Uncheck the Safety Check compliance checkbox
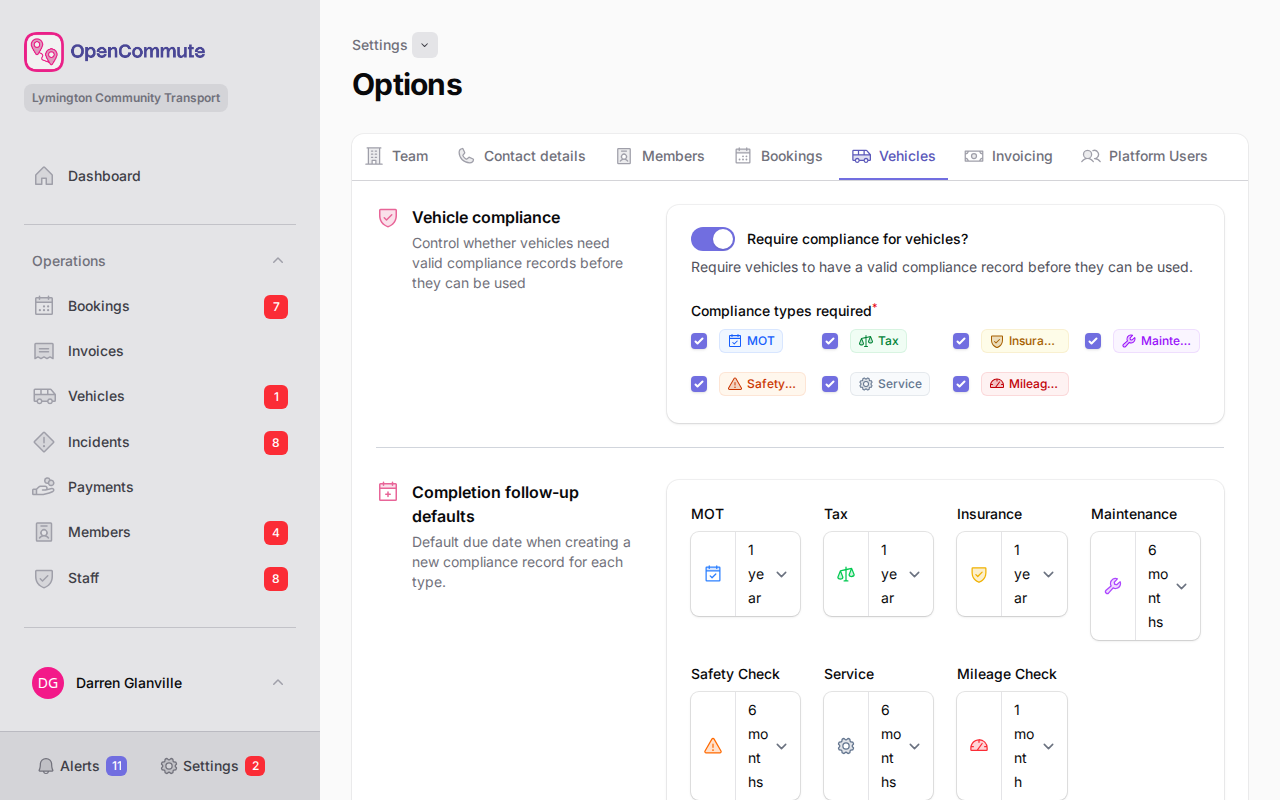 click(x=699, y=384)
